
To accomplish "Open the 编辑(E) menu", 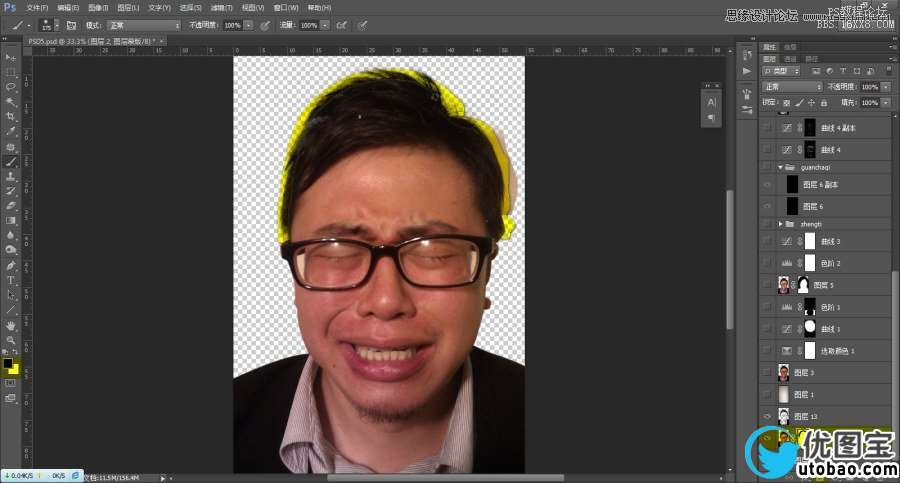I will 68,8.
